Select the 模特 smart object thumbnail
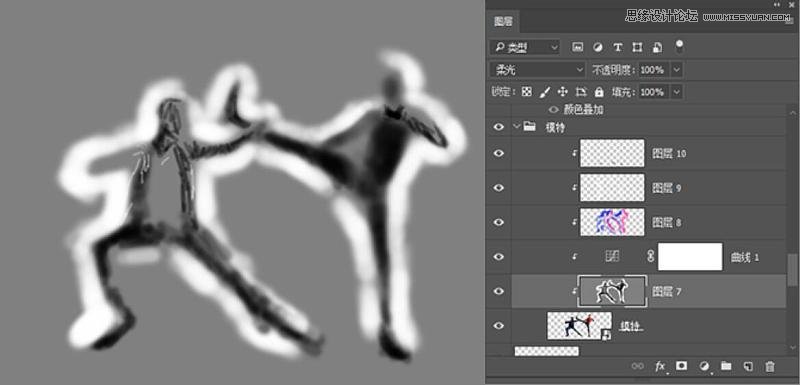800x385 pixels. [579, 326]
